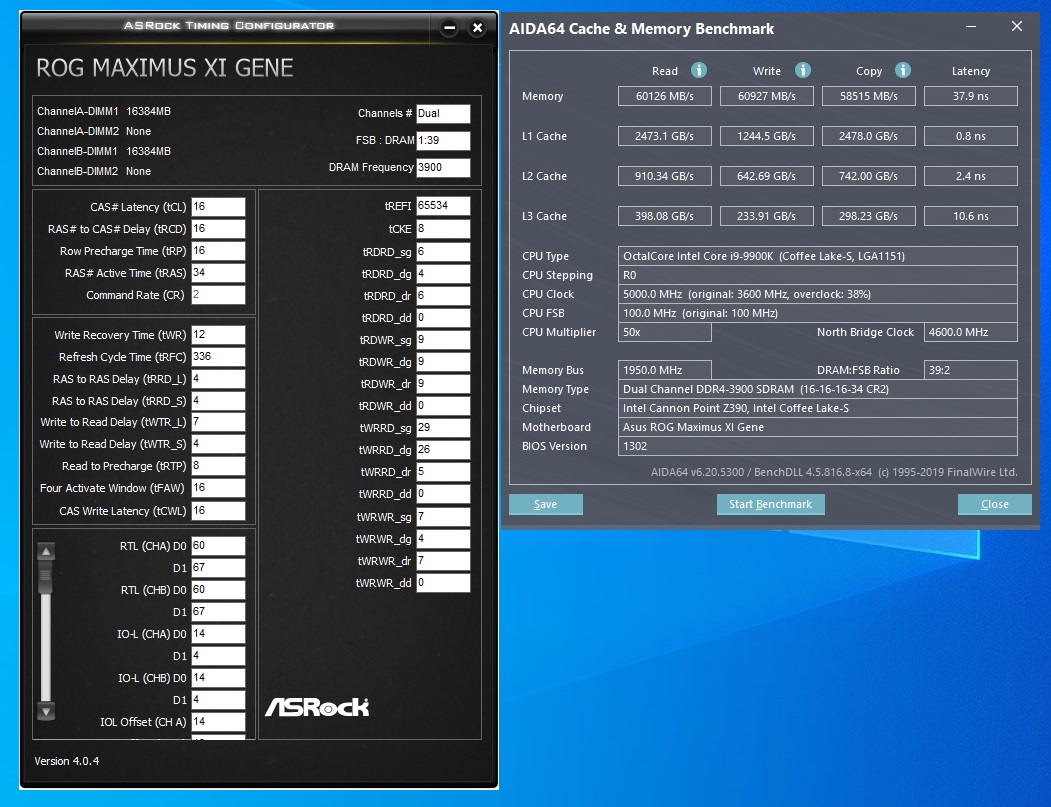Viewport: 1051px width, 807px height.
Task: Click the tWTR_S field
Action: click(218, 444)
